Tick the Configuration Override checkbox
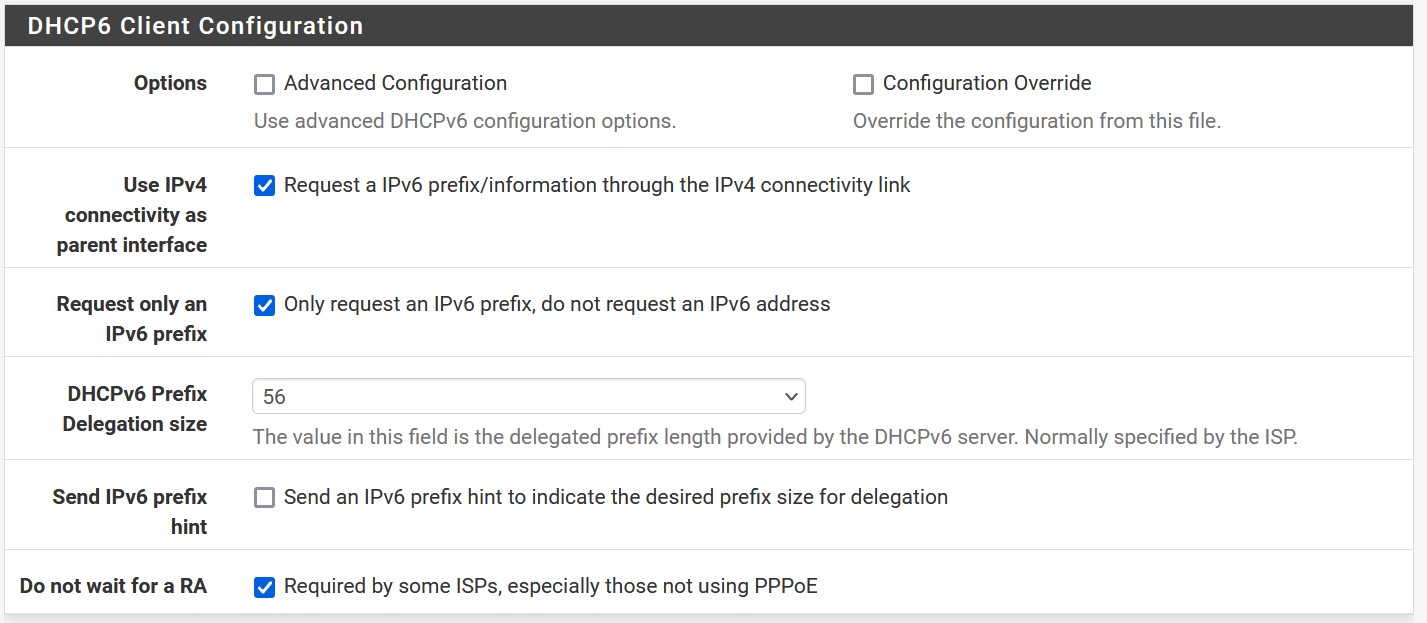Screen dimensions: 1427x623 pos(863,85)
